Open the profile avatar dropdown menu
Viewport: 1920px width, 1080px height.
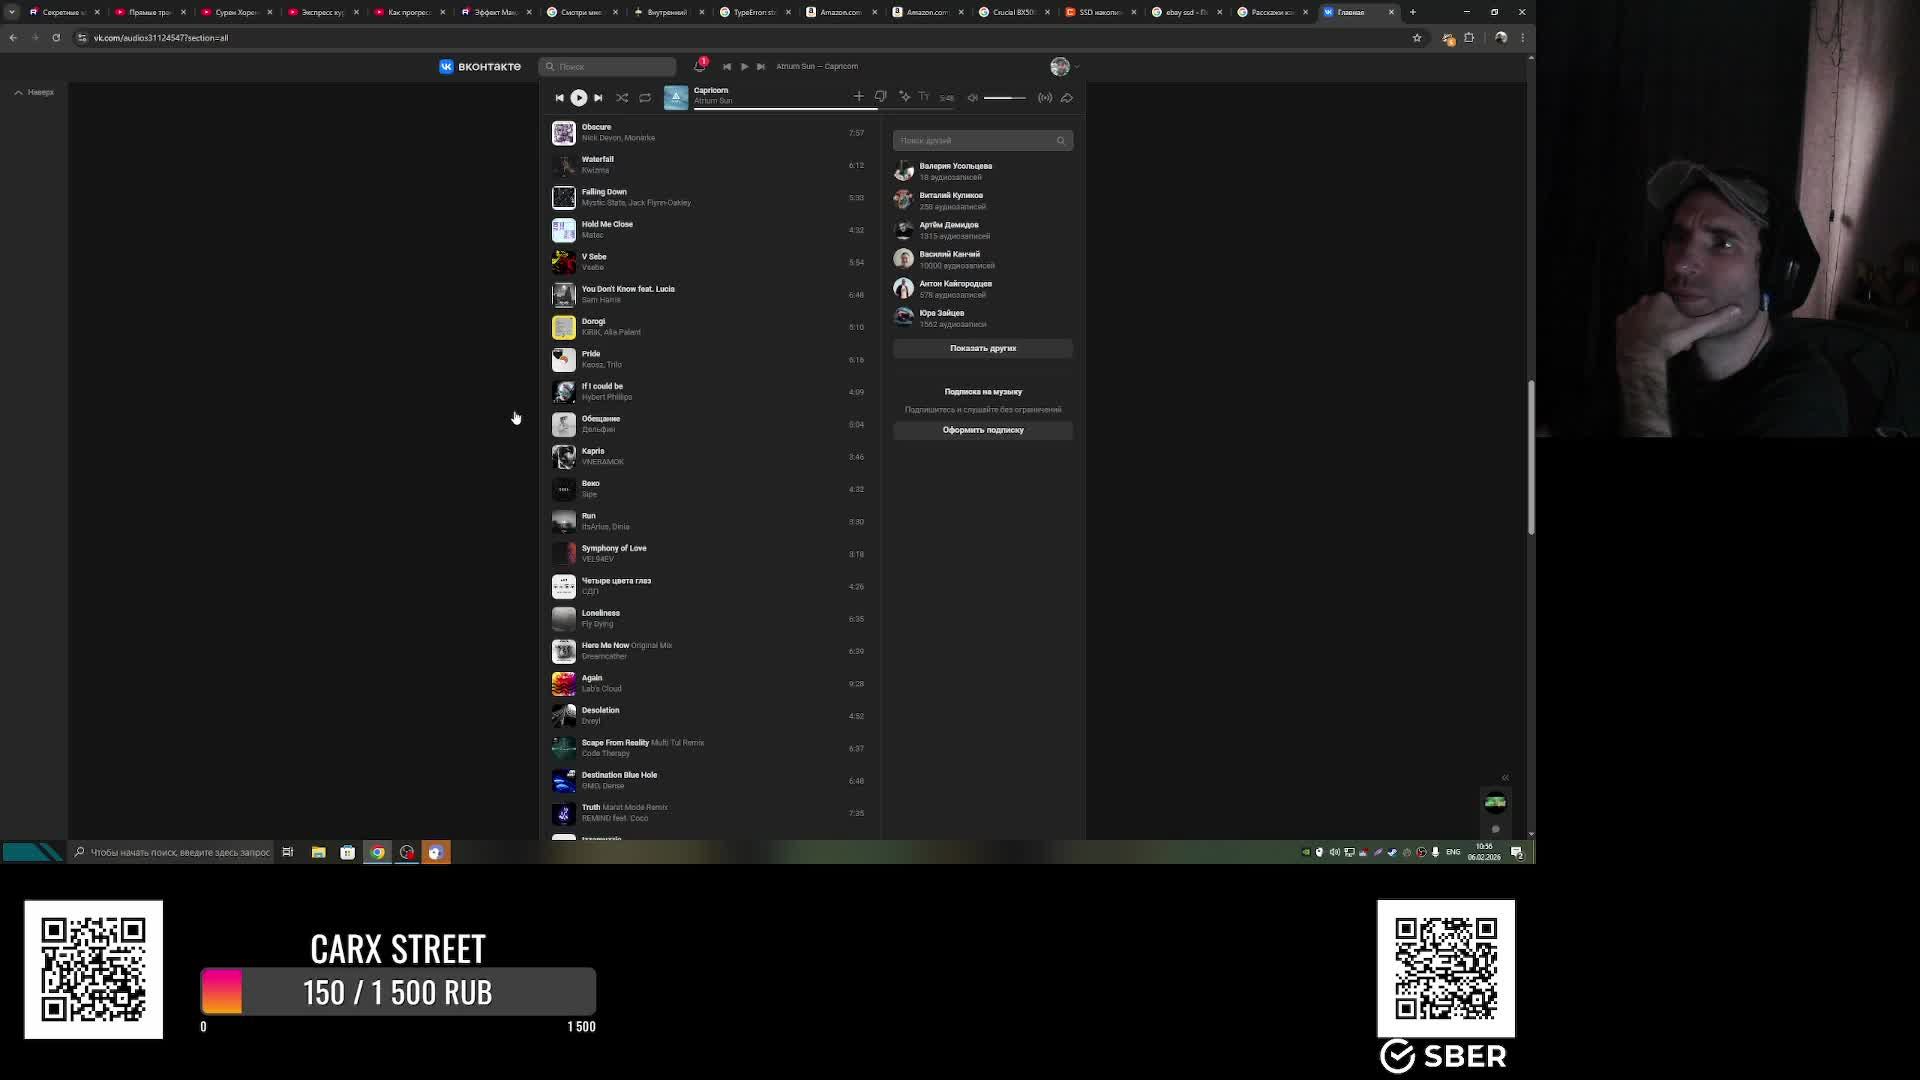[x=1064, y=66]
